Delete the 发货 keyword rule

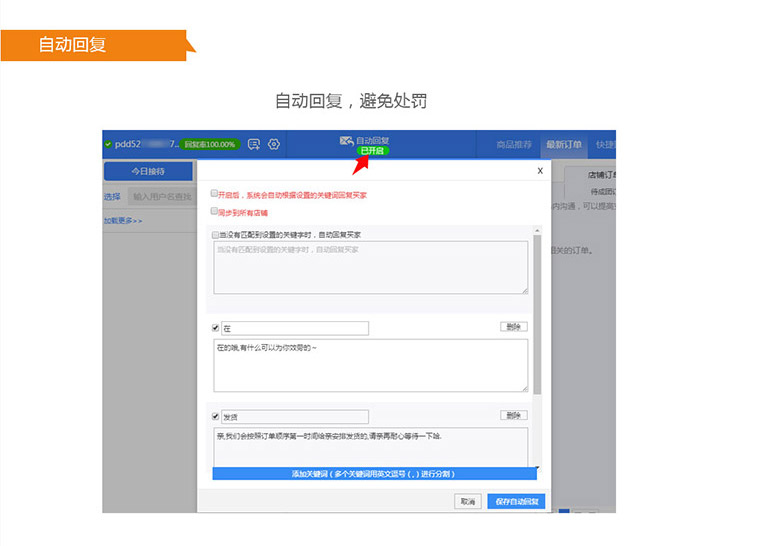coord(513,415)
